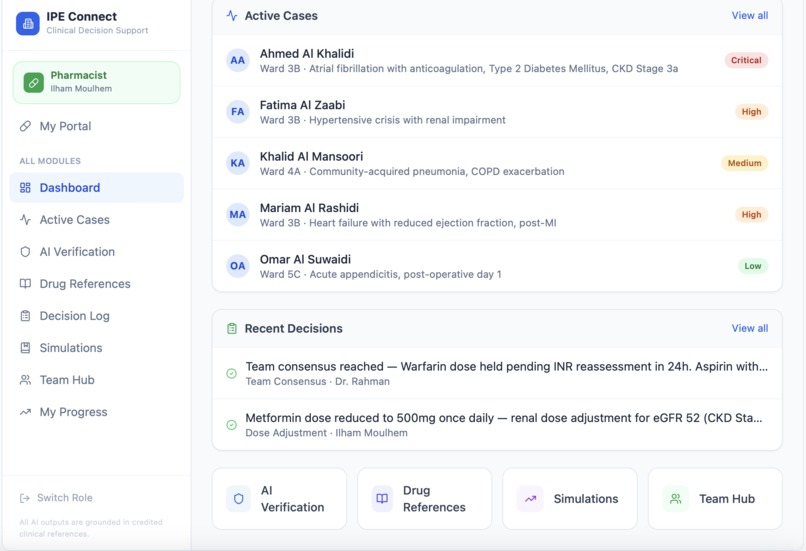The height and width of the screenshot is (551, 806).
Task: Click the High badge for Mariam Al Rashidi
Action: point(751,214)
